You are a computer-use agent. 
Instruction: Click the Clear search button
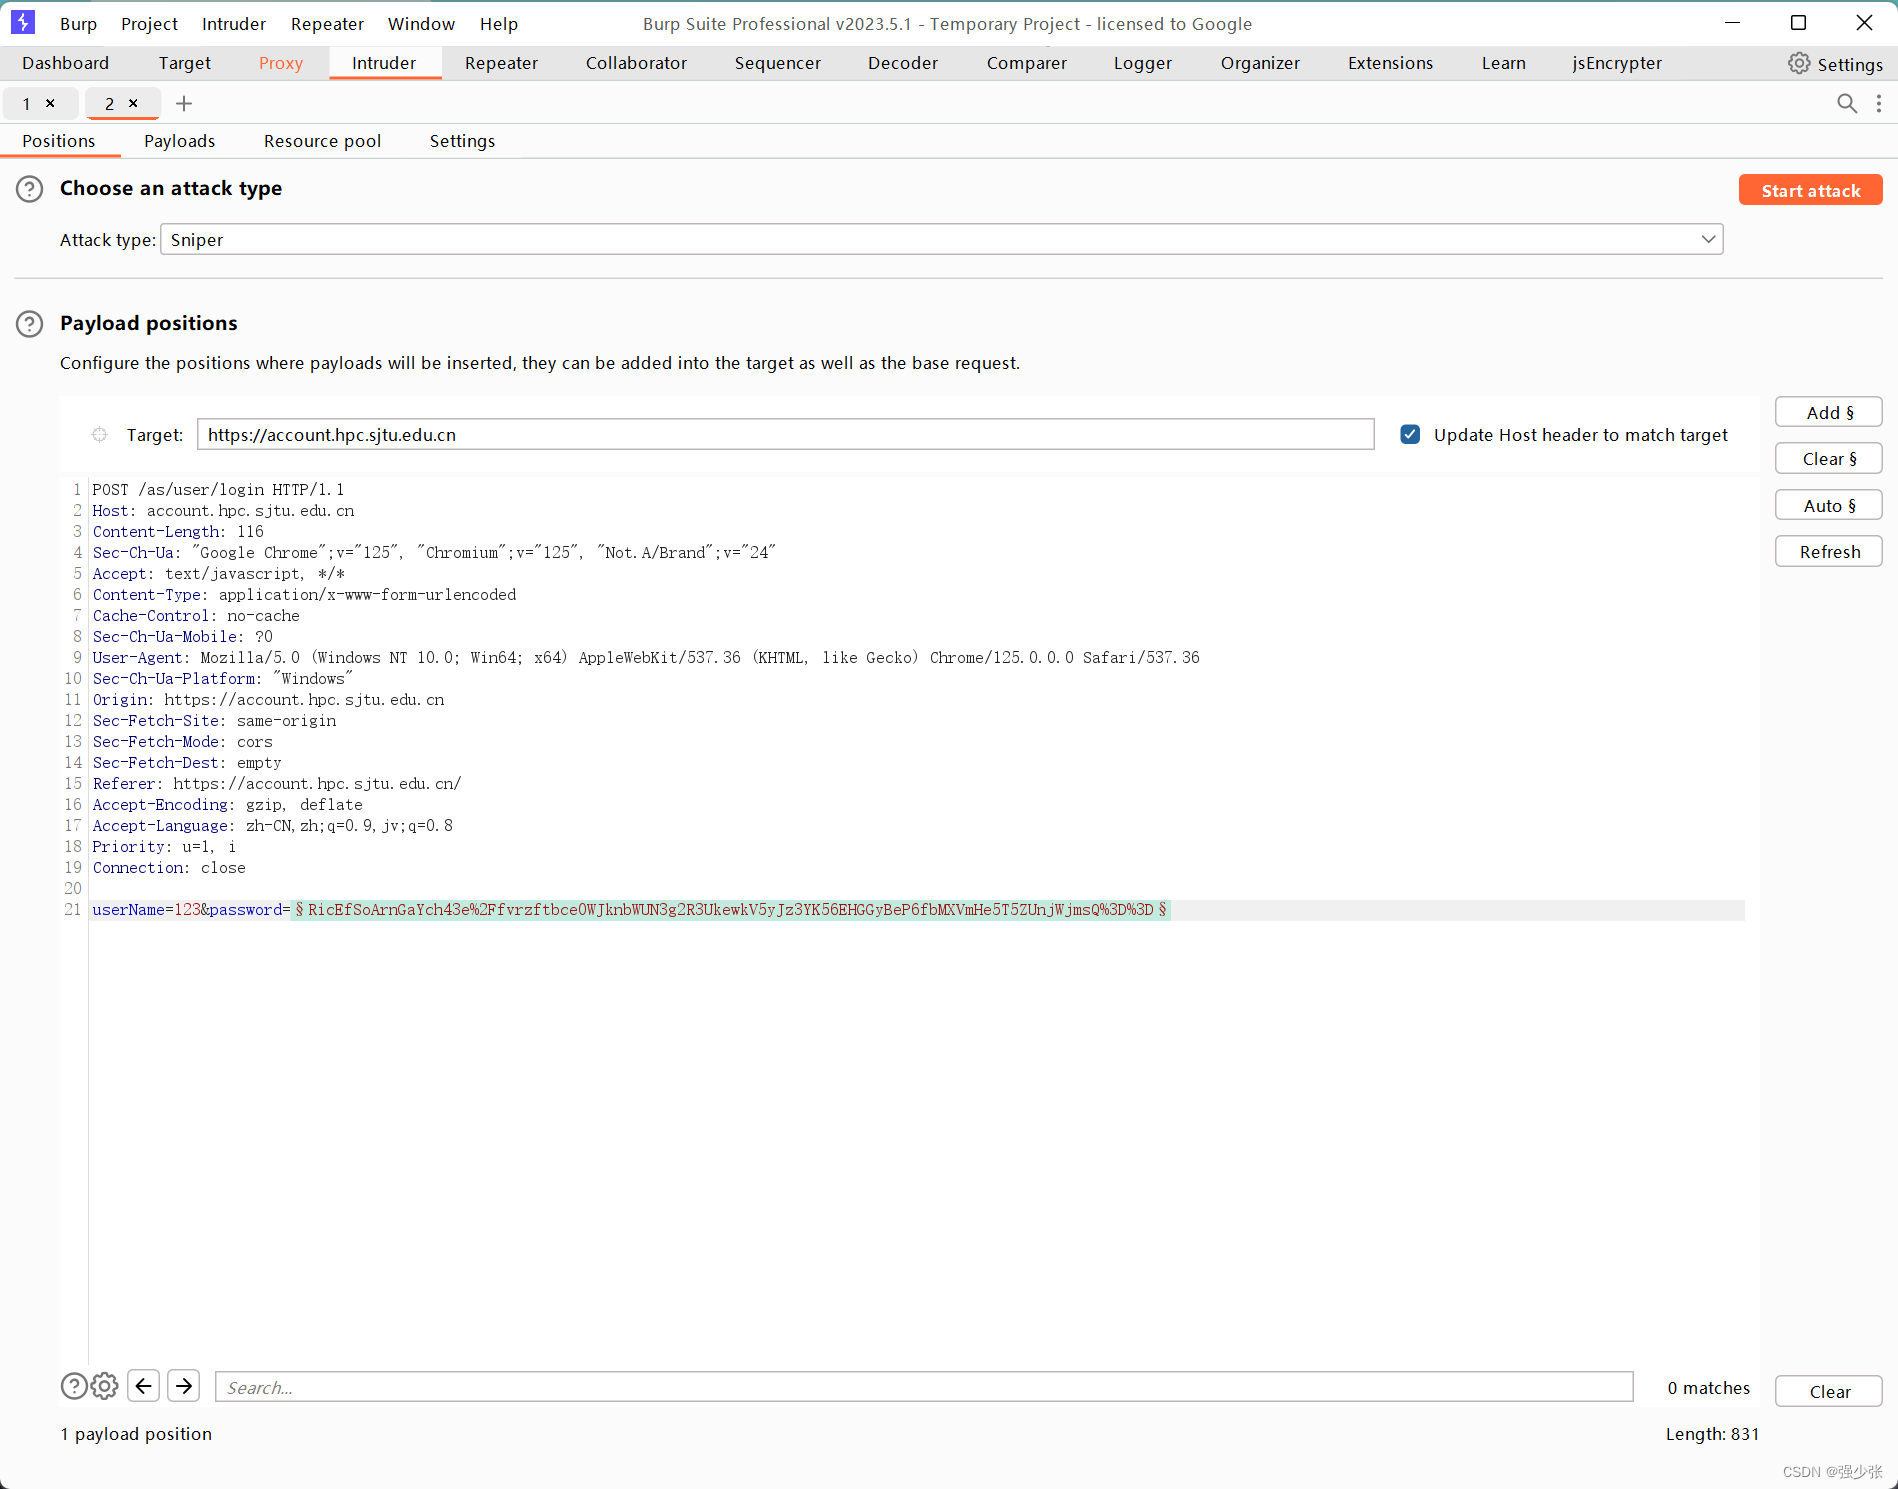point(1829,1391)
